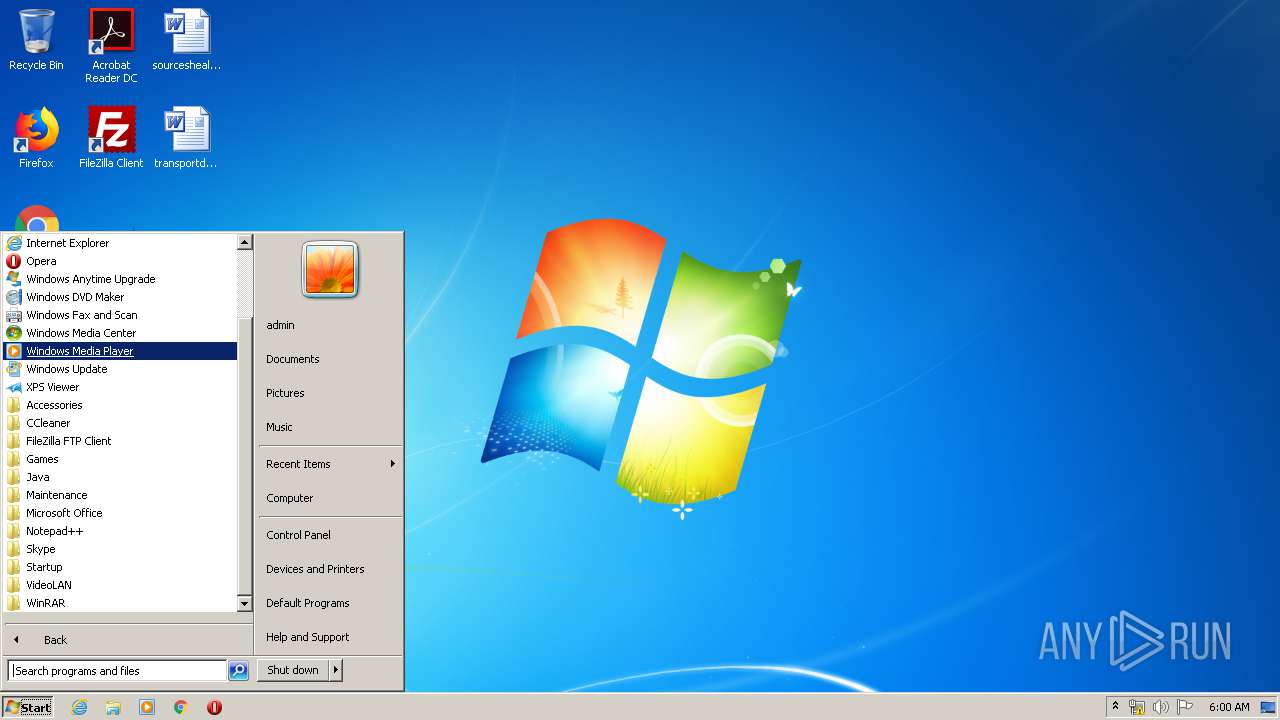
Task: Expand the Notepad++ folder
Action: [120, 531]
